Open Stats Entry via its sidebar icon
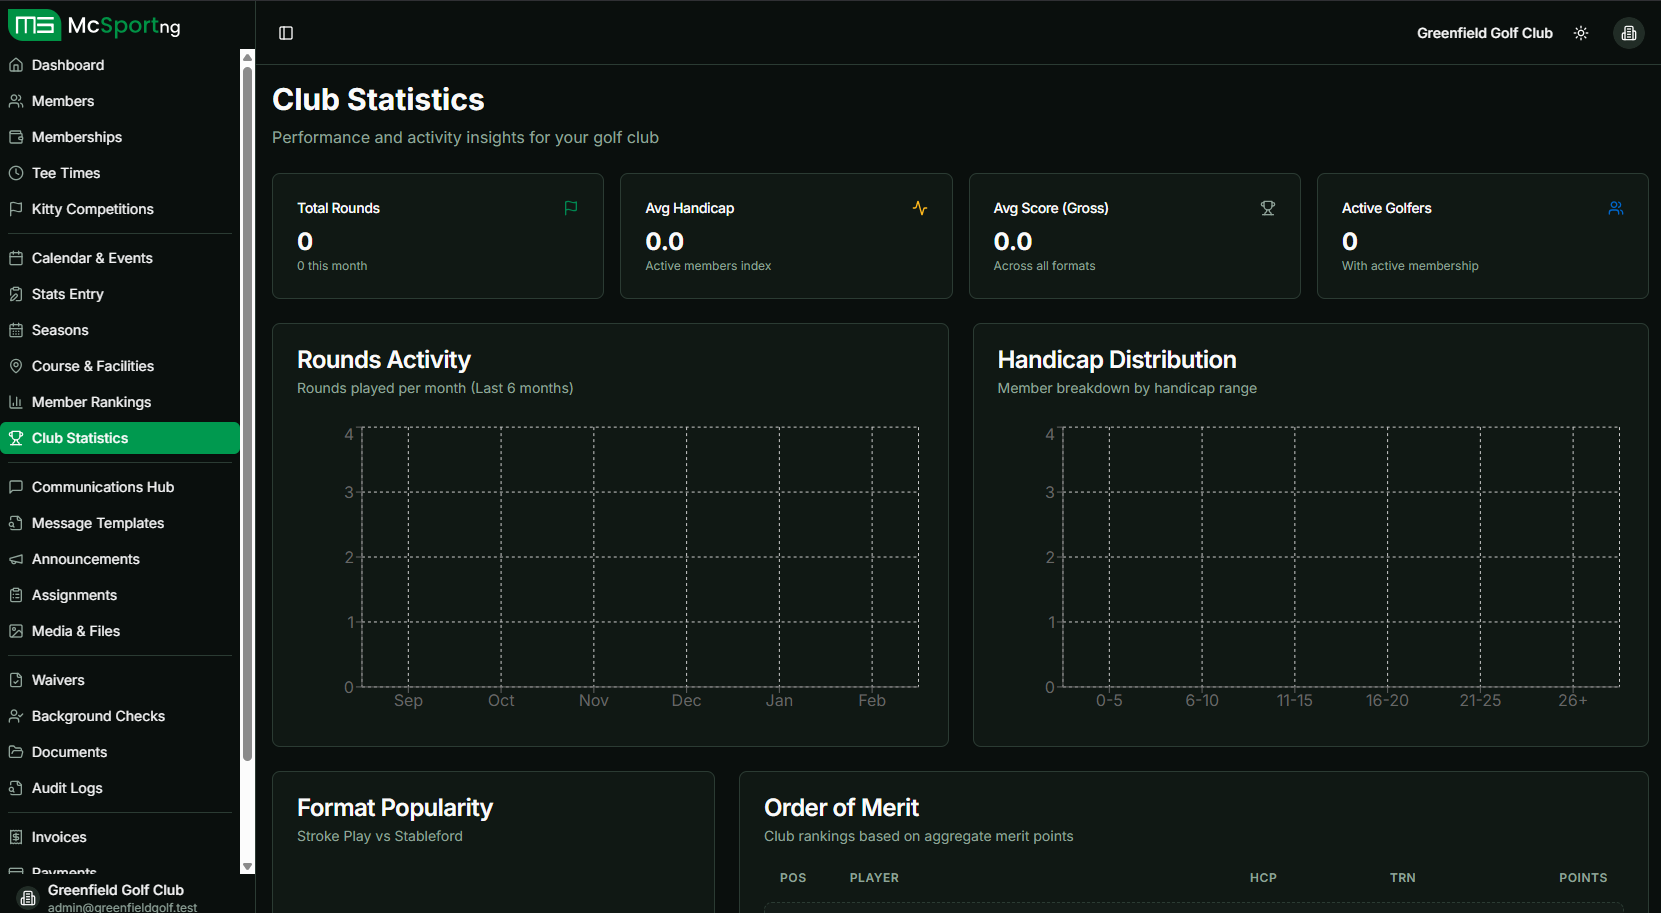The height and width of the screenshot is (913, 1661). (17, 294)
